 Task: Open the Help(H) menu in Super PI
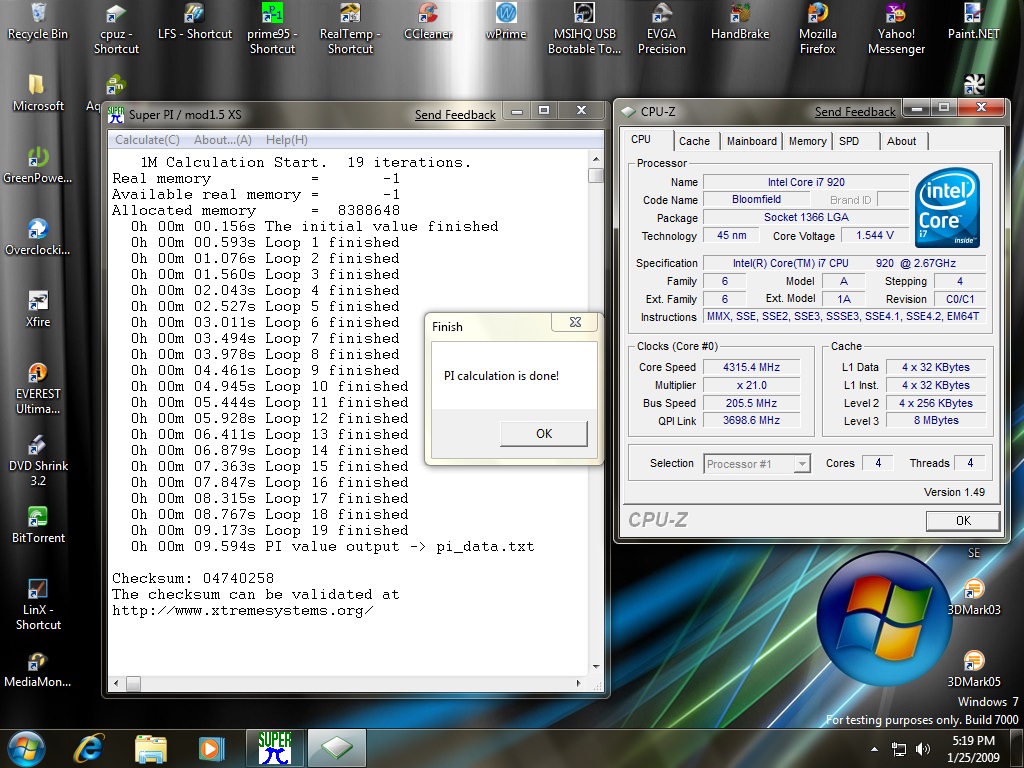pos(287,140)
